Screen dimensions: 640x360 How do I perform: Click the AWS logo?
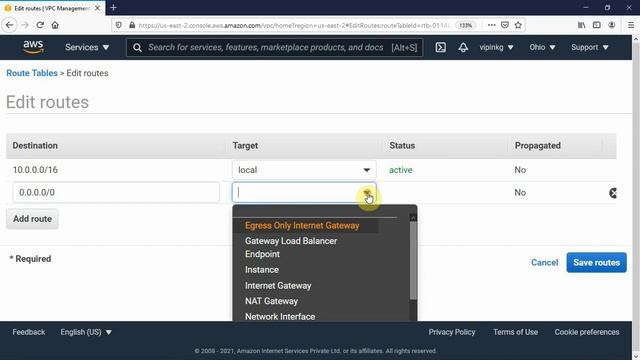pyautogui.click(x=33, y=47)
